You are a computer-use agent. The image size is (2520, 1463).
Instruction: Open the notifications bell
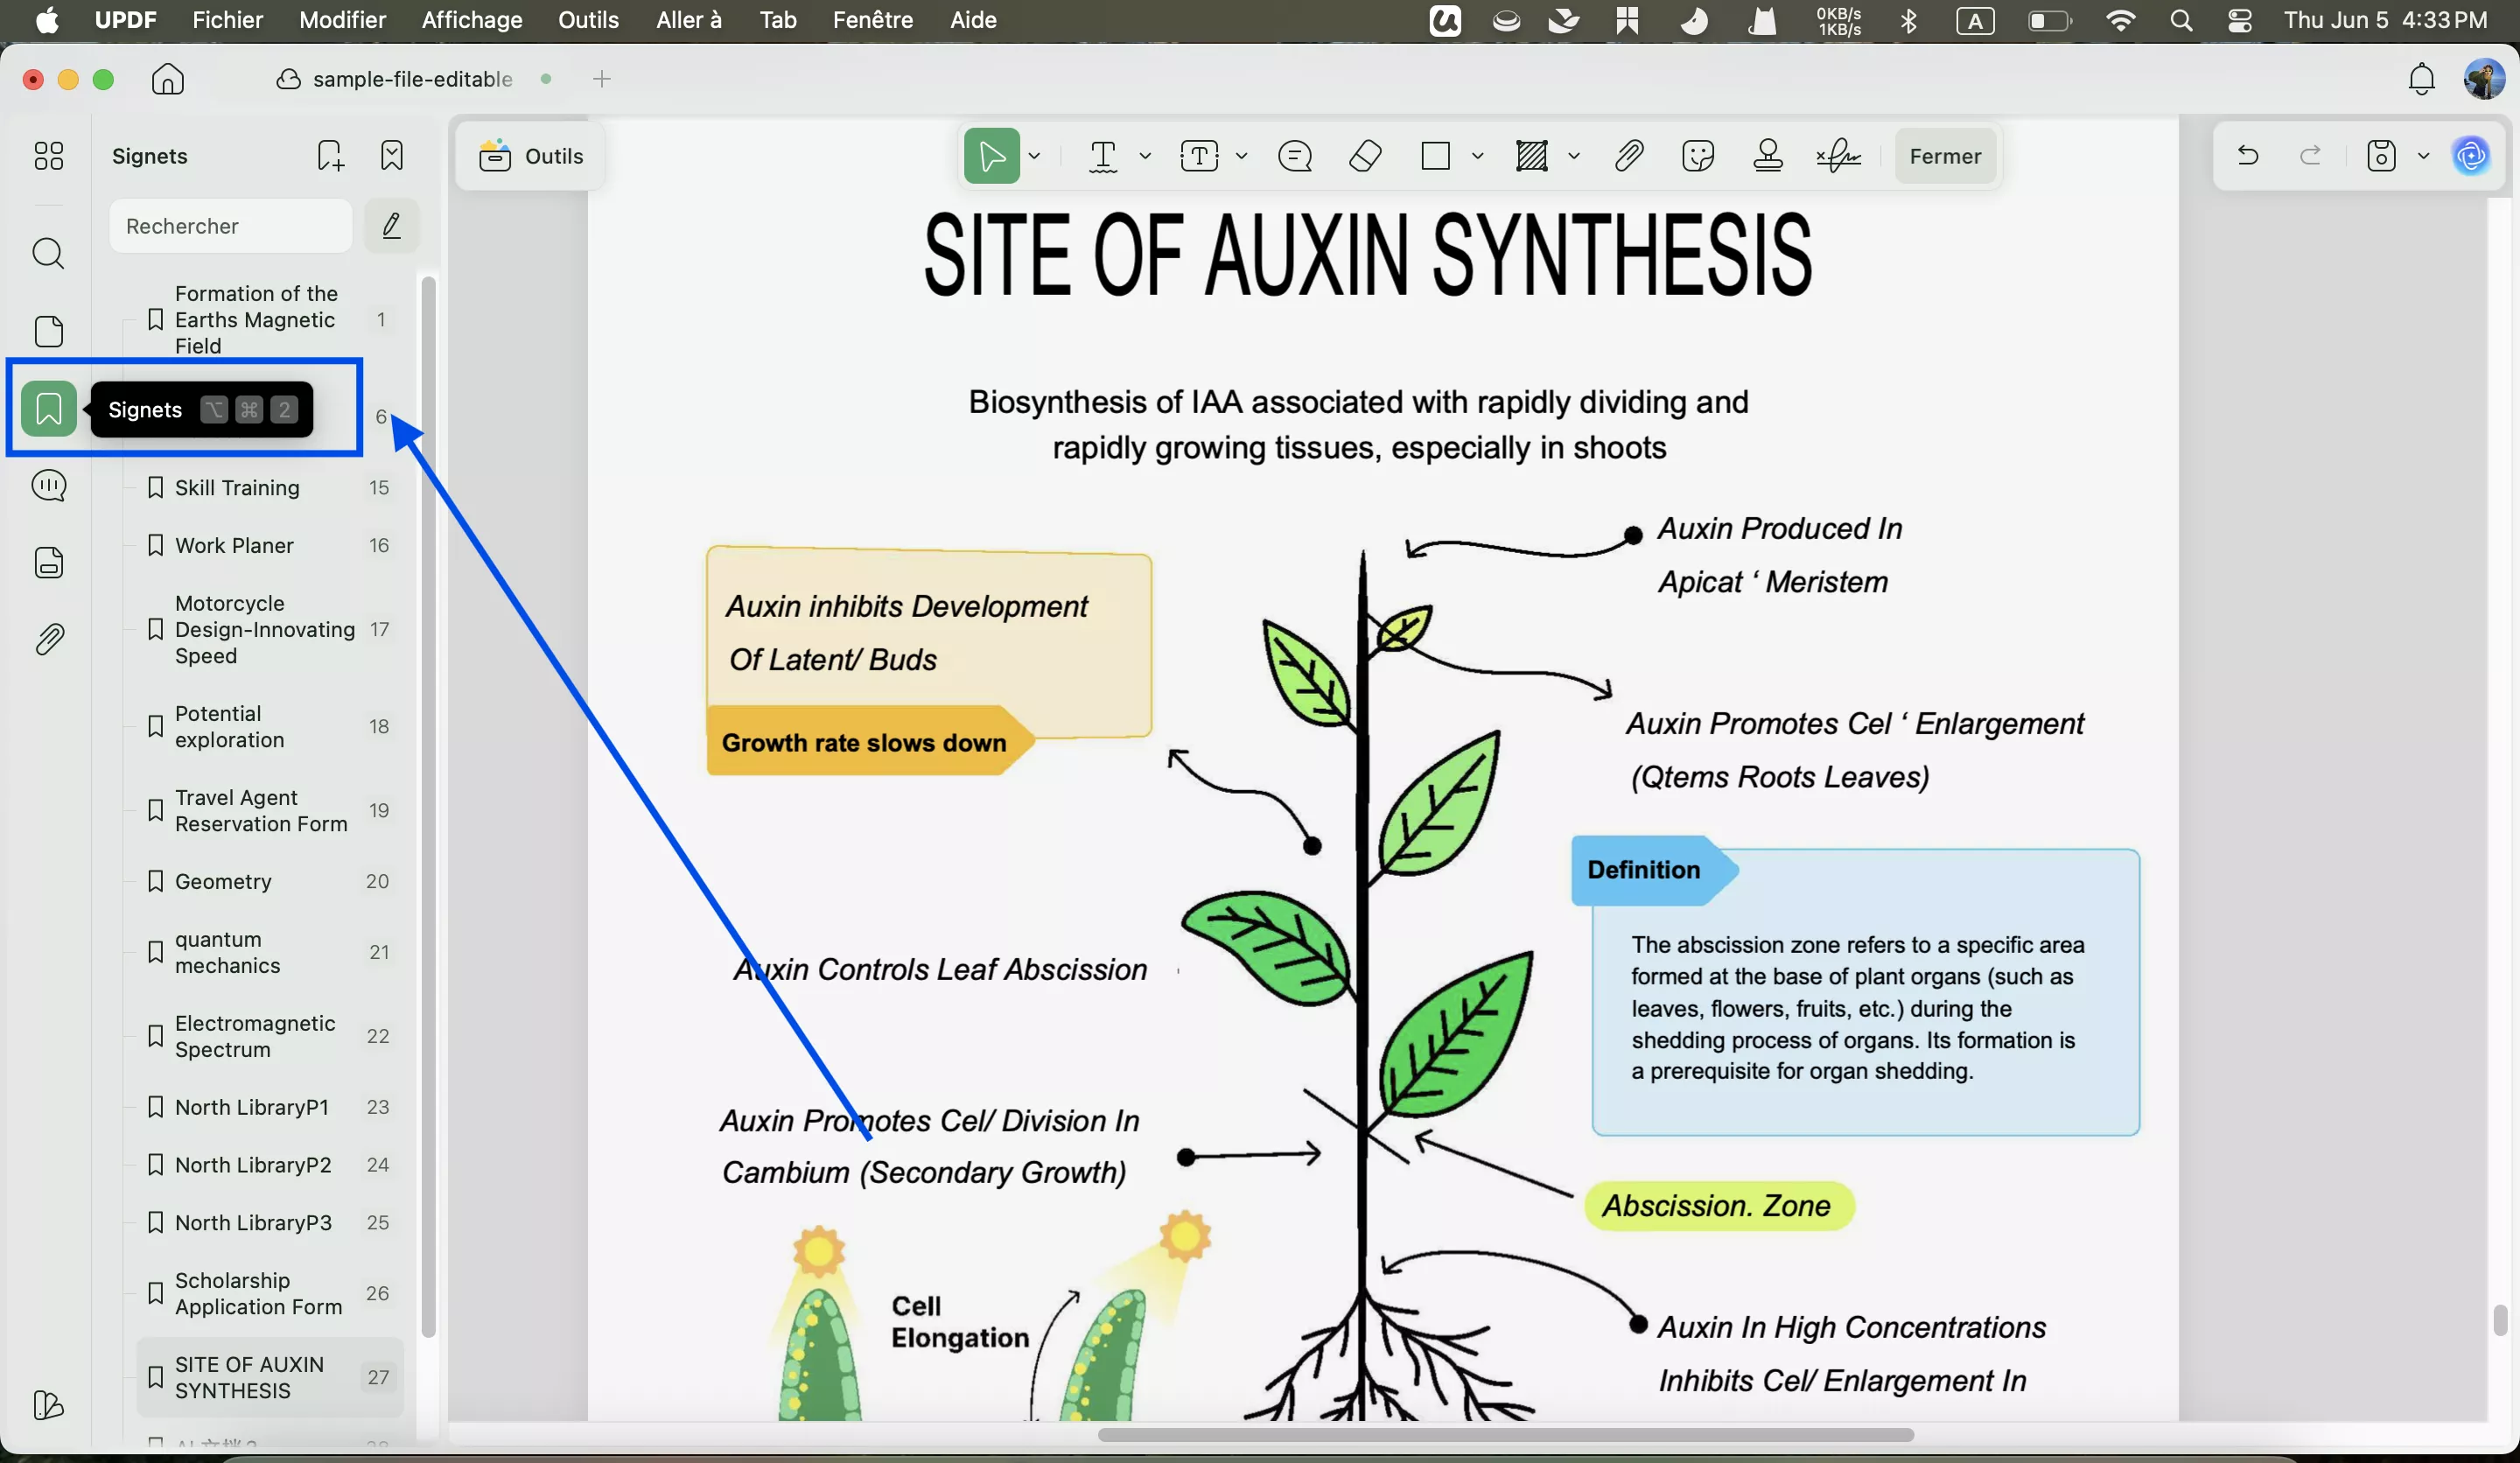pos(2421,79)
